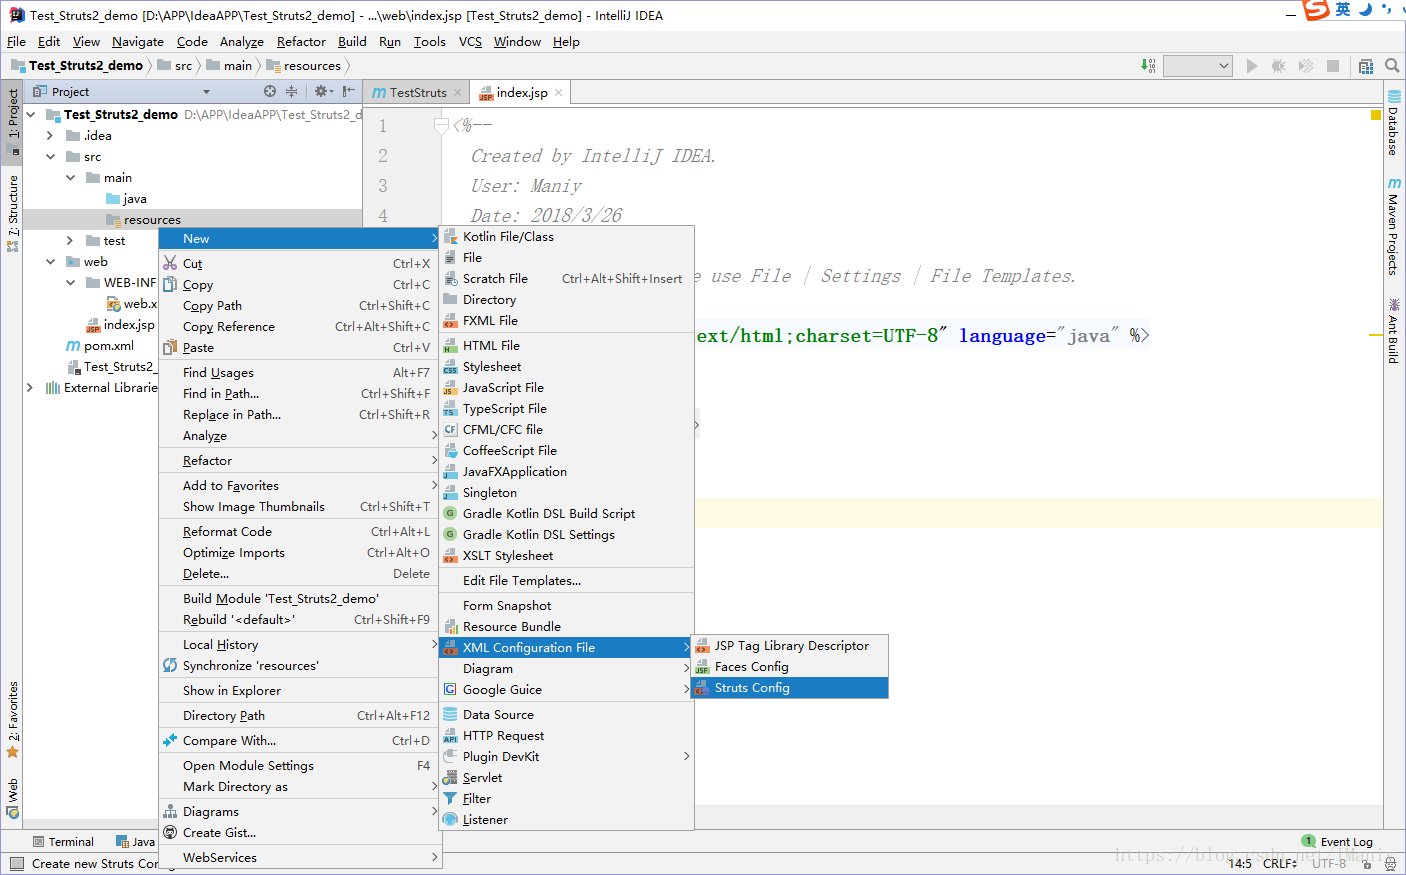Open the Project Structure icon in toolbar
Screen dimensions: 1406x875
(x=1366, y=66)
